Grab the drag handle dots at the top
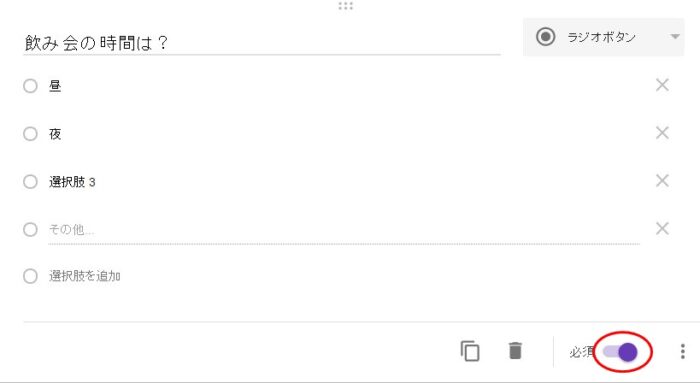The height and width of the screenshot is (383, 700). 346,6
